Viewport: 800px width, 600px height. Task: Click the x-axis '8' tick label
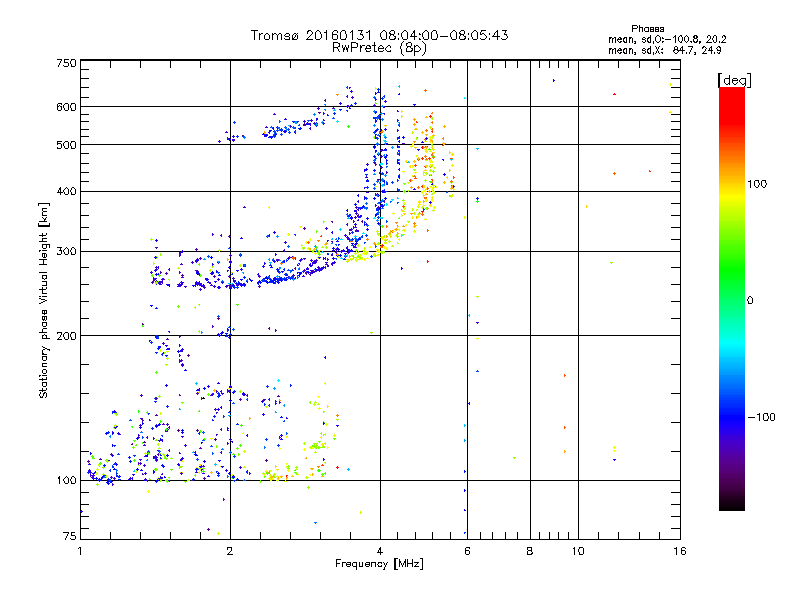coord(530,551)
